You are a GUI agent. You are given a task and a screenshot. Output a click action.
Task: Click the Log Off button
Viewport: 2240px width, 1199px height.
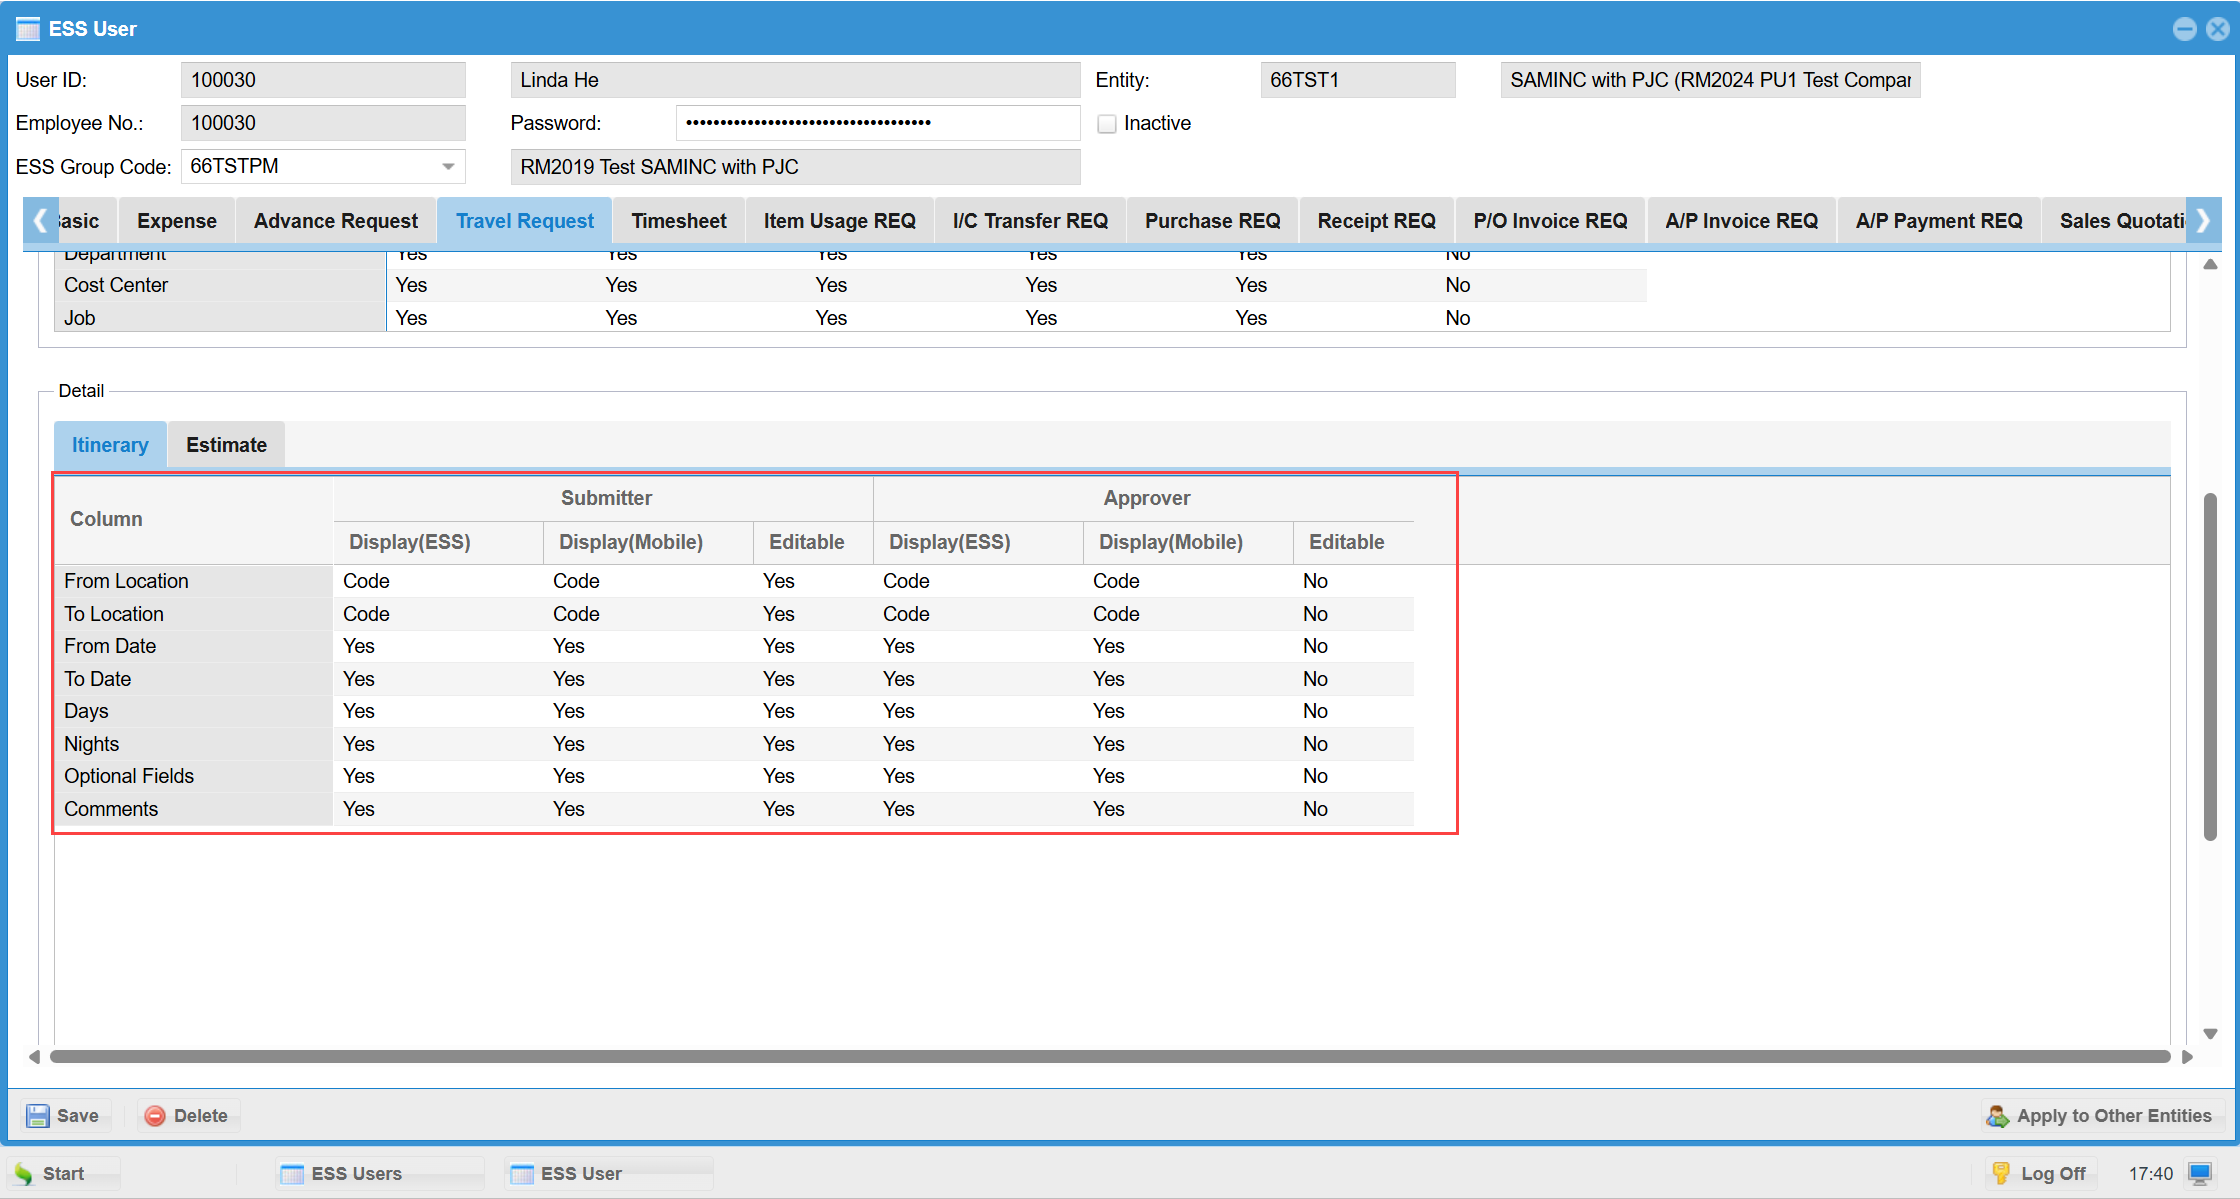coord(2040,1174)
